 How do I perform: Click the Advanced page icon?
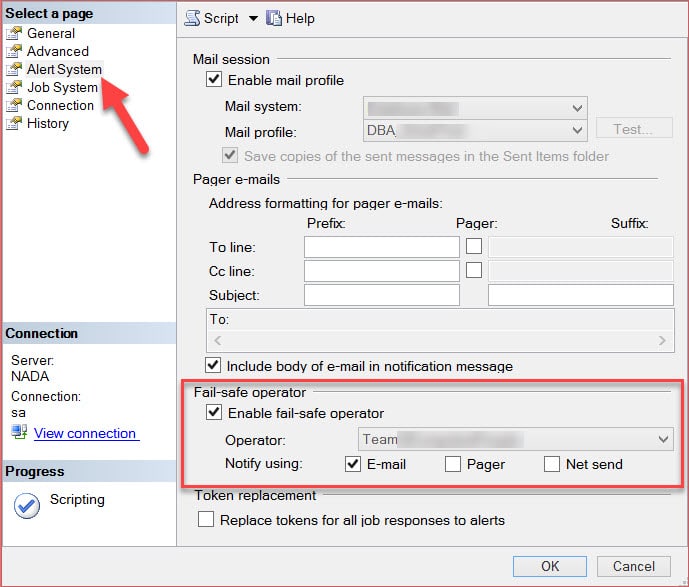pos(14,51)
